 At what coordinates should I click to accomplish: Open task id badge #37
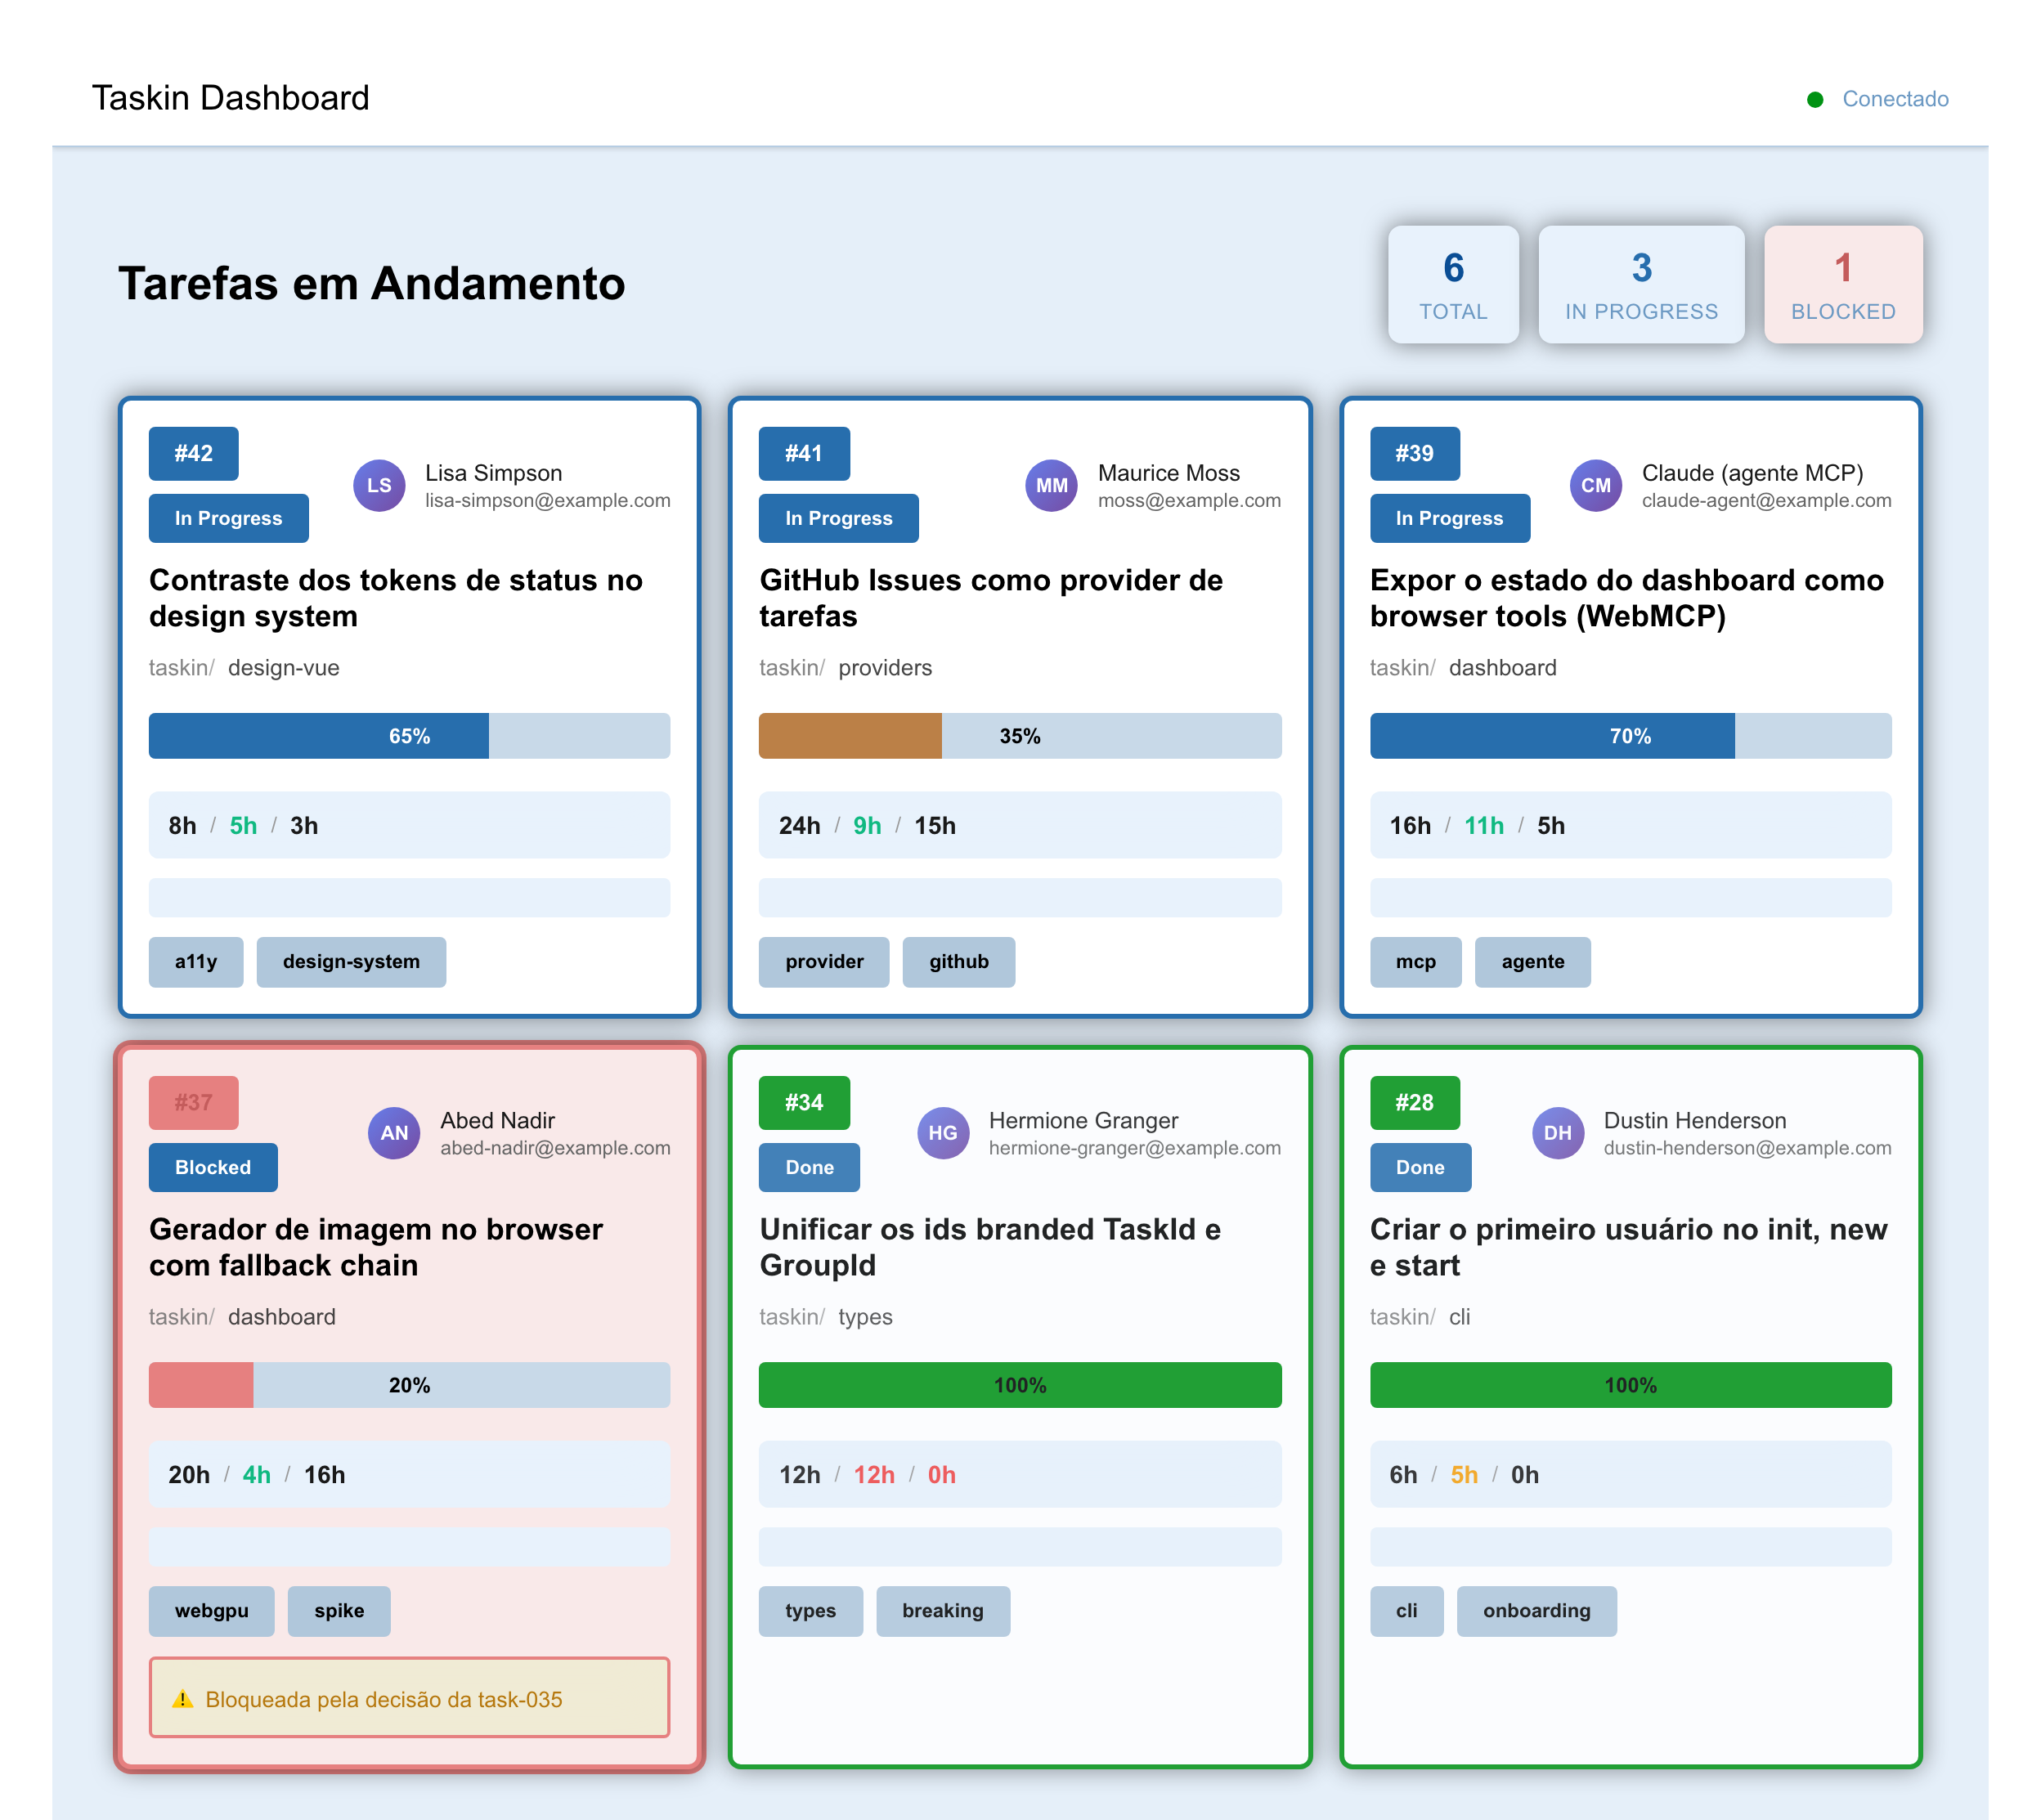(x=193, y=1102)
